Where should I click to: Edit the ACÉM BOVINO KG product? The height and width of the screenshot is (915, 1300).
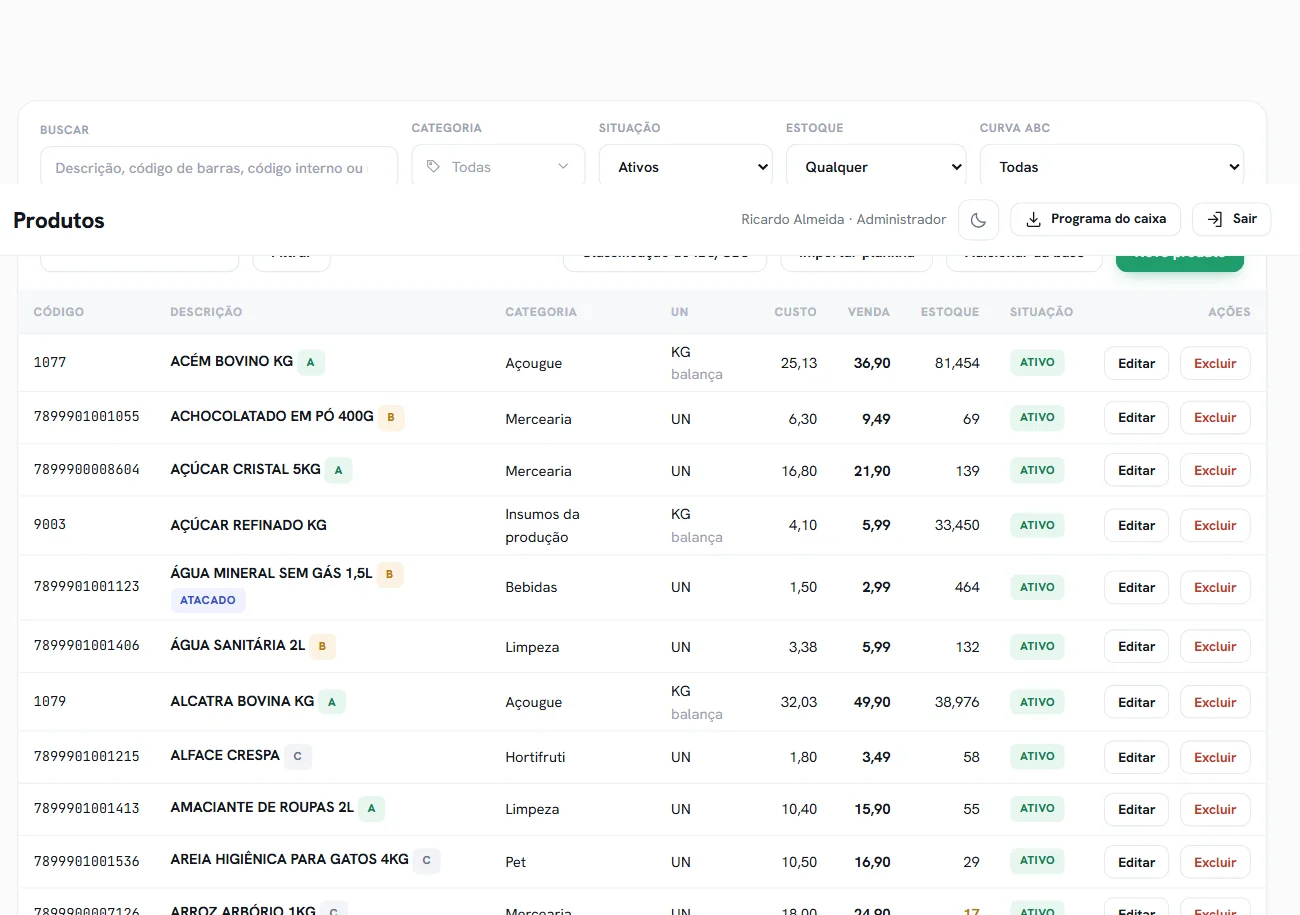click(x=1136, y=363)
